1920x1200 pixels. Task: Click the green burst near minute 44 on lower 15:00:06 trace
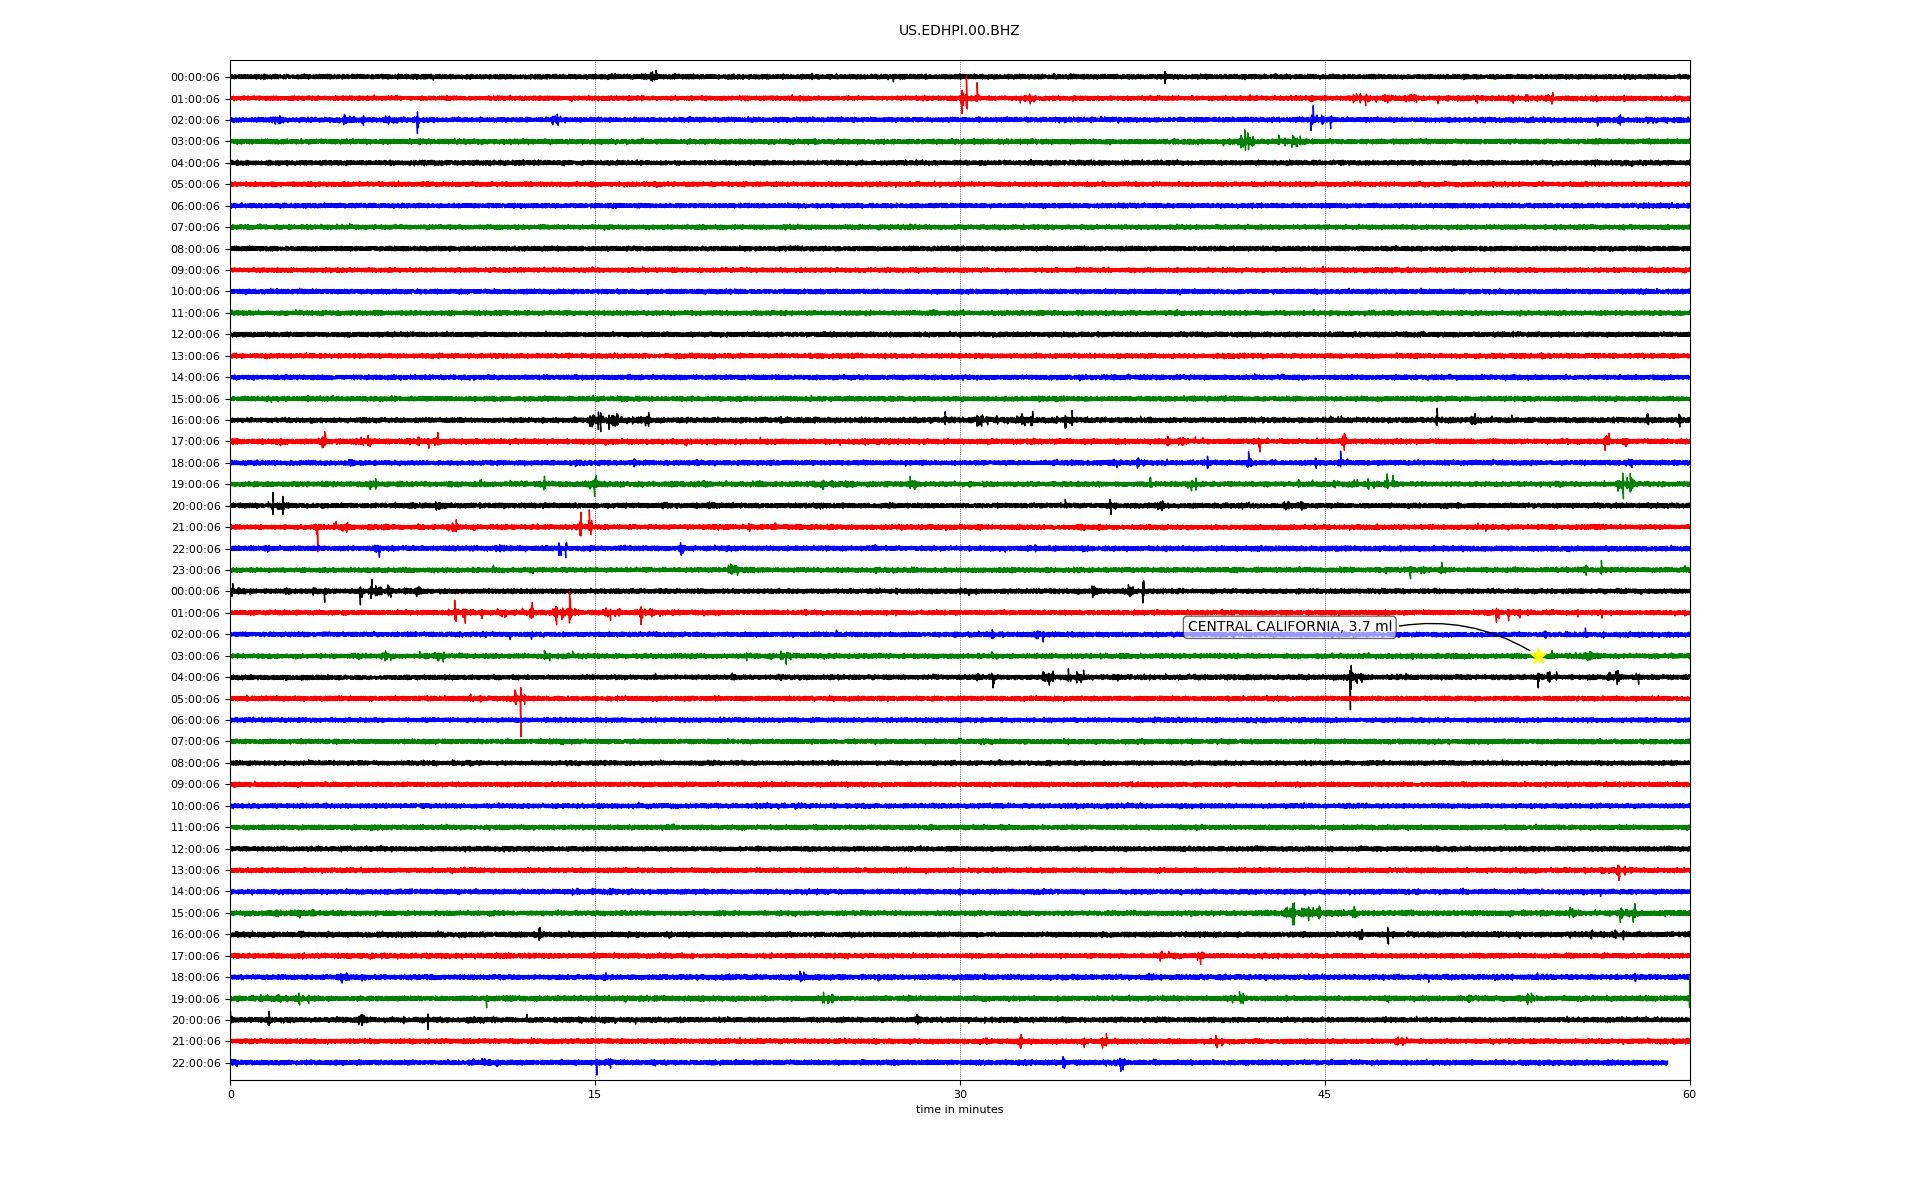pos(1293,912)
